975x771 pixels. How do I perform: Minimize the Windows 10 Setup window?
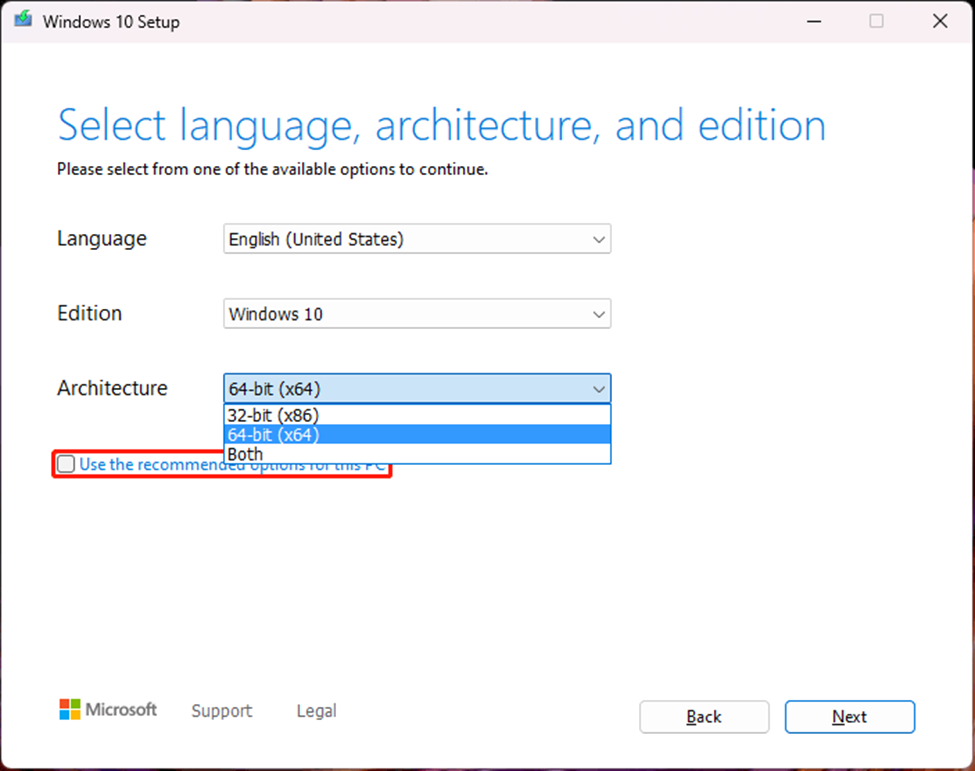(814, 21)
